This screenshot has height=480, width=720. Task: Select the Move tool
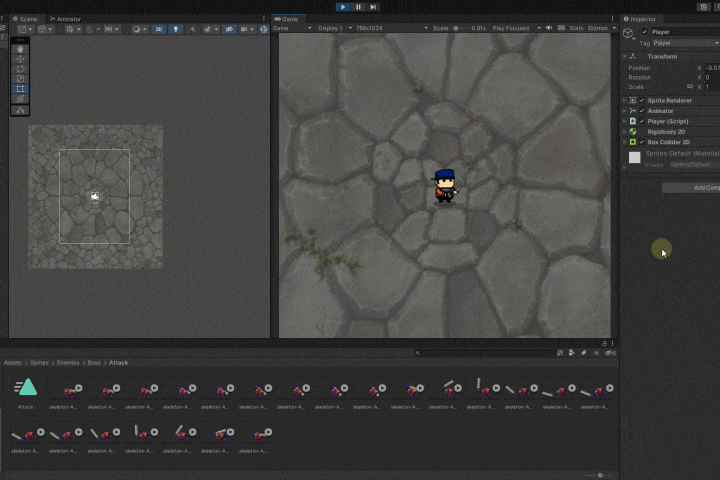[x=20, y=59]
